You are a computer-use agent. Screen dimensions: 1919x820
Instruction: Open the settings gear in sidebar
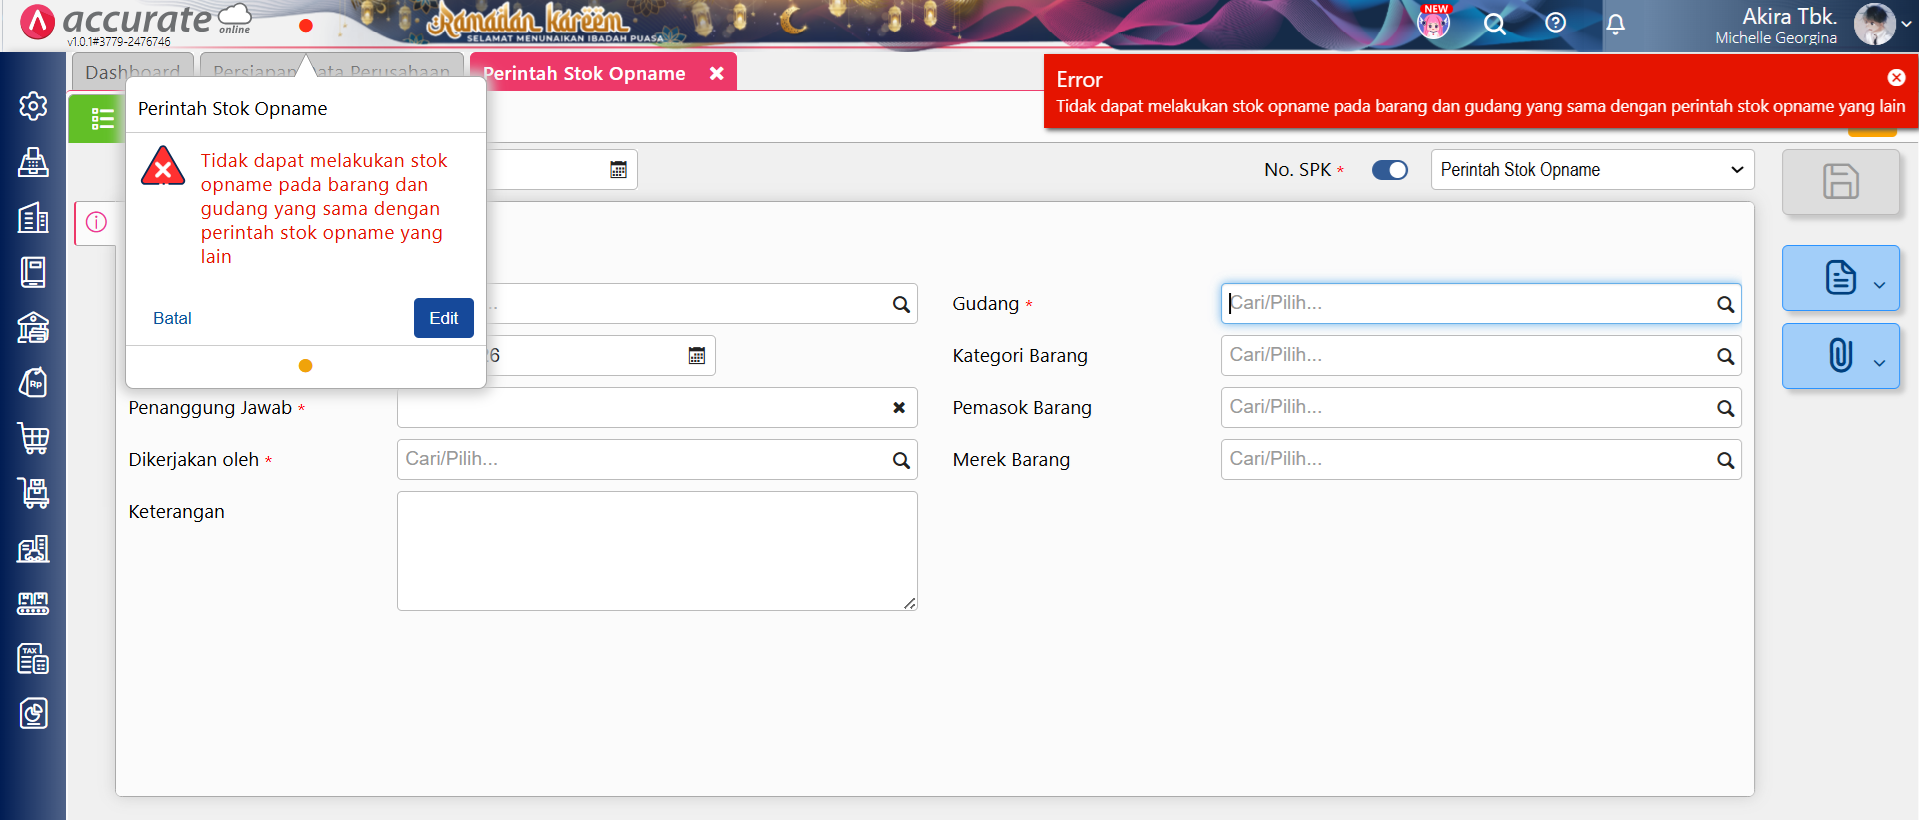33,106
